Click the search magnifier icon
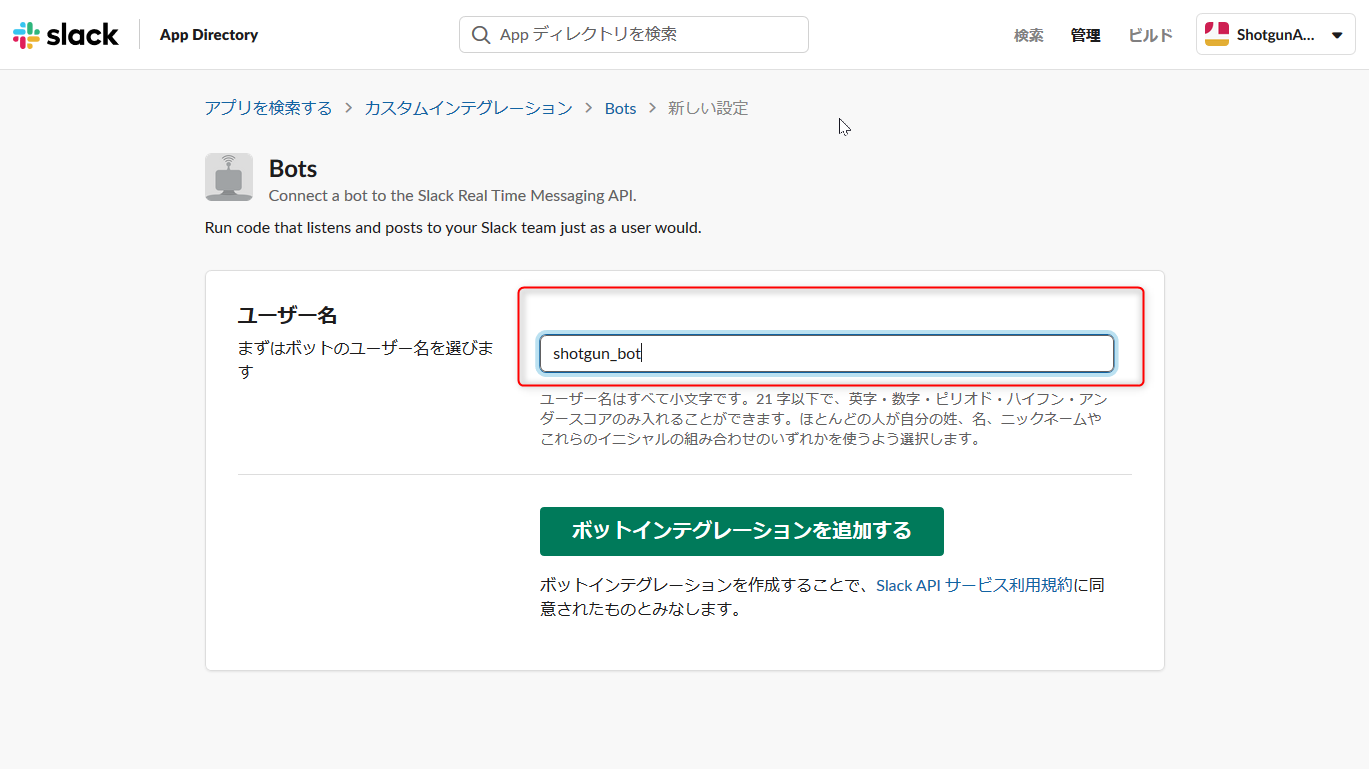The image size is (1369, 769). tap(481, 35)
